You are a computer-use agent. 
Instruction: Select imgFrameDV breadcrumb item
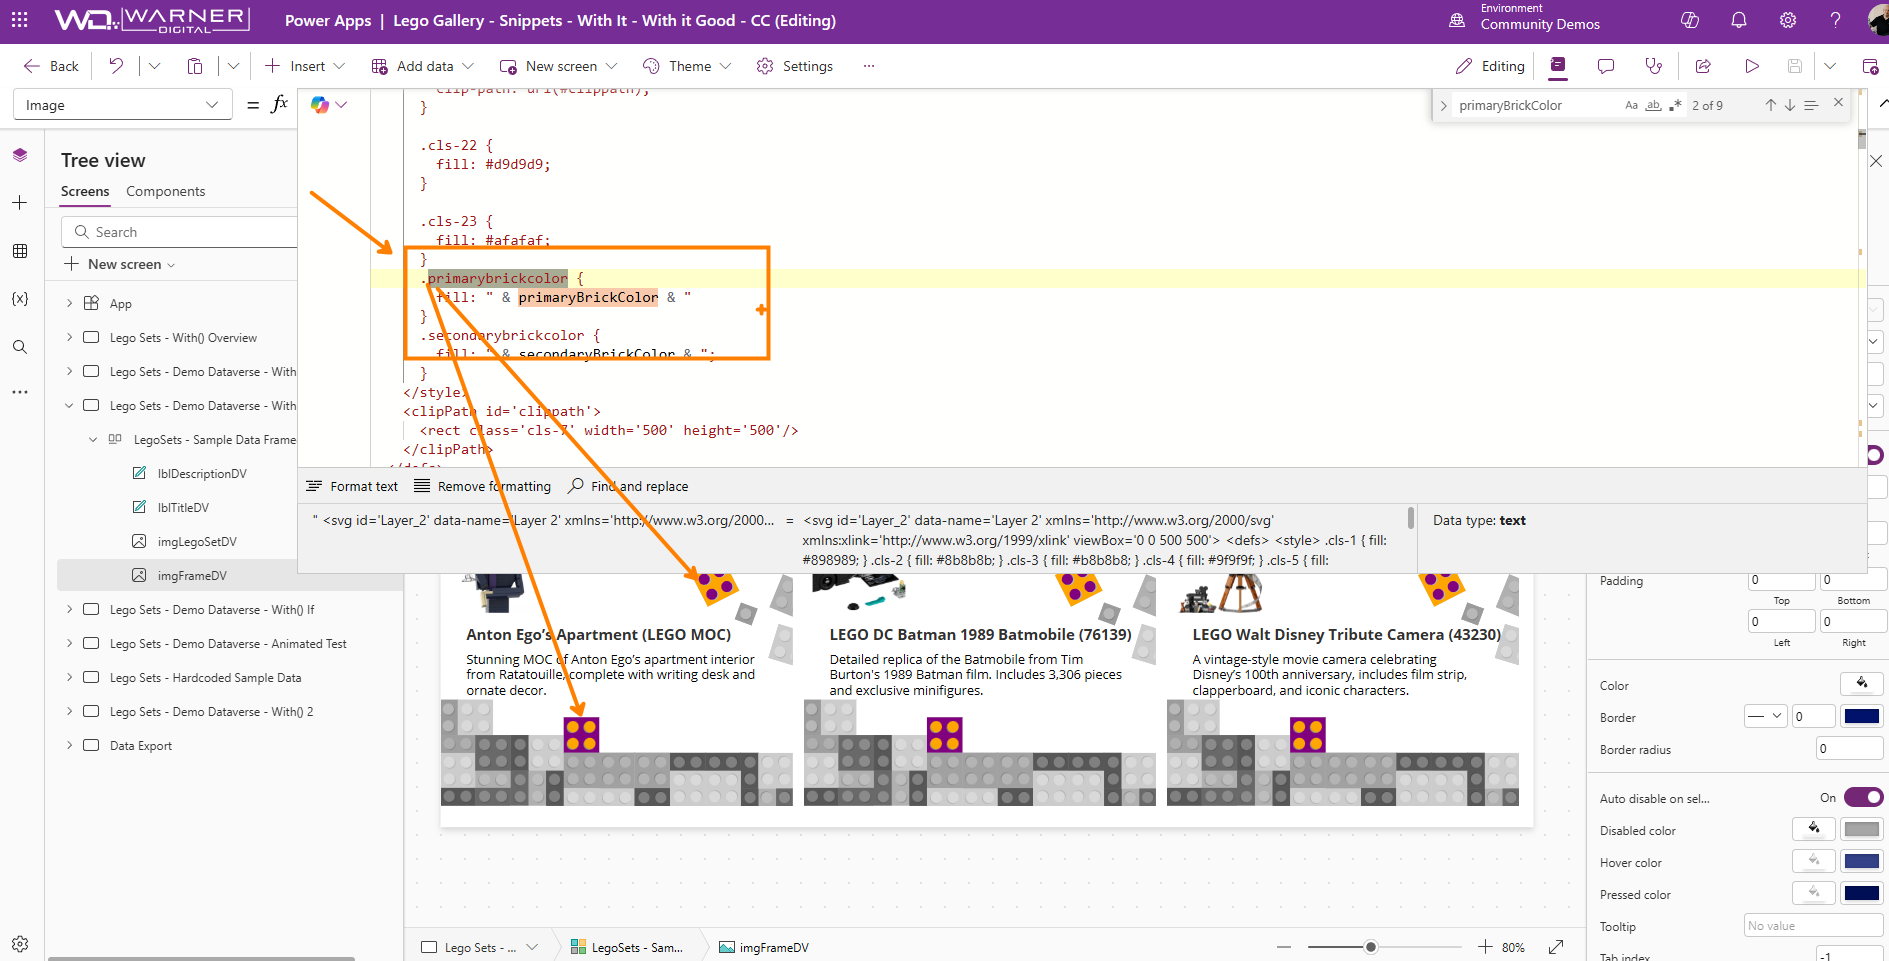click(764, 947)
